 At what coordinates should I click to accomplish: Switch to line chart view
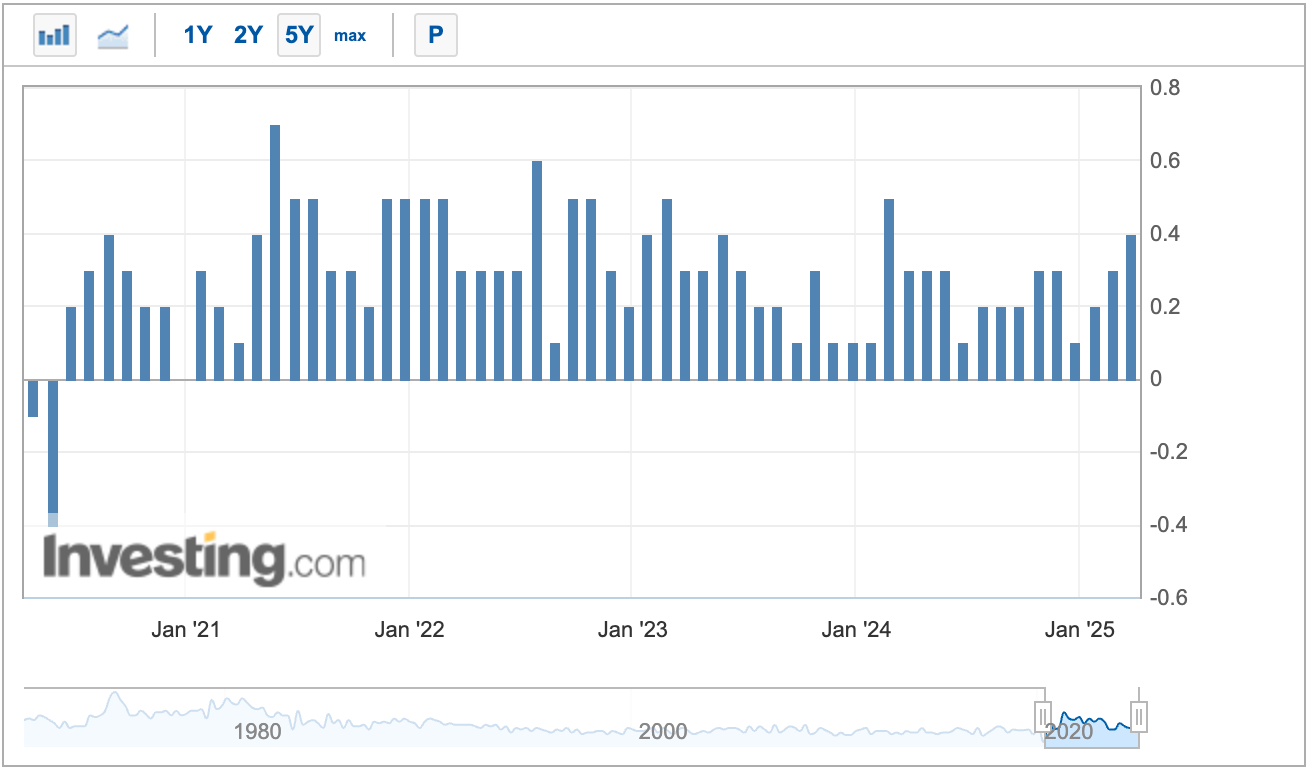[x=113, y=35]
